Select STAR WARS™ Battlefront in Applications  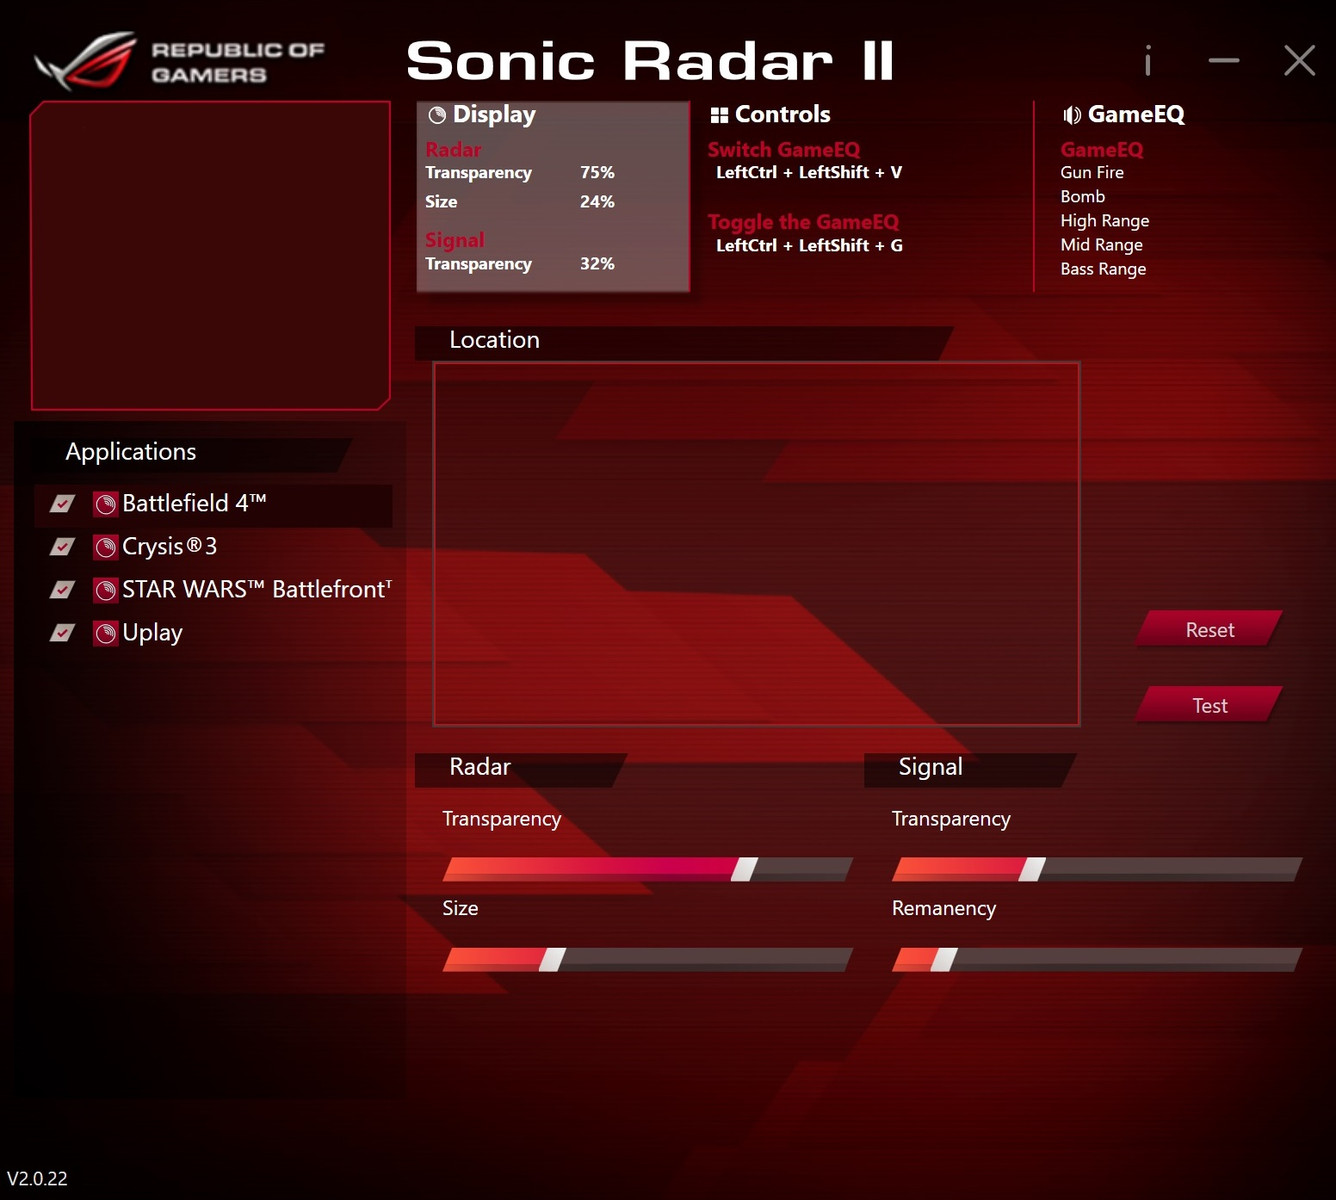[x=256, y=590]
